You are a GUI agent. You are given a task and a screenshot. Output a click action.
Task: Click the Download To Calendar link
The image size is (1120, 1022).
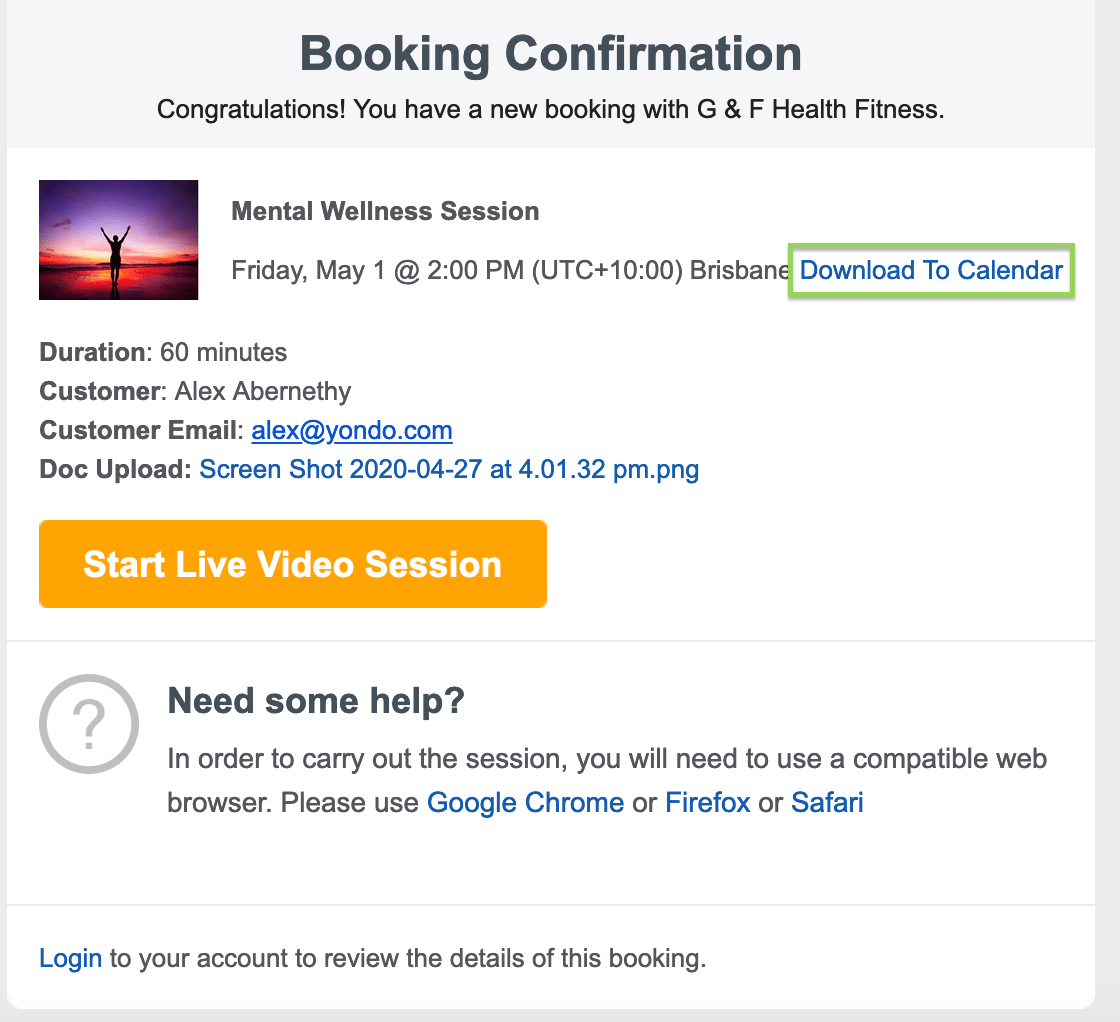931,270
